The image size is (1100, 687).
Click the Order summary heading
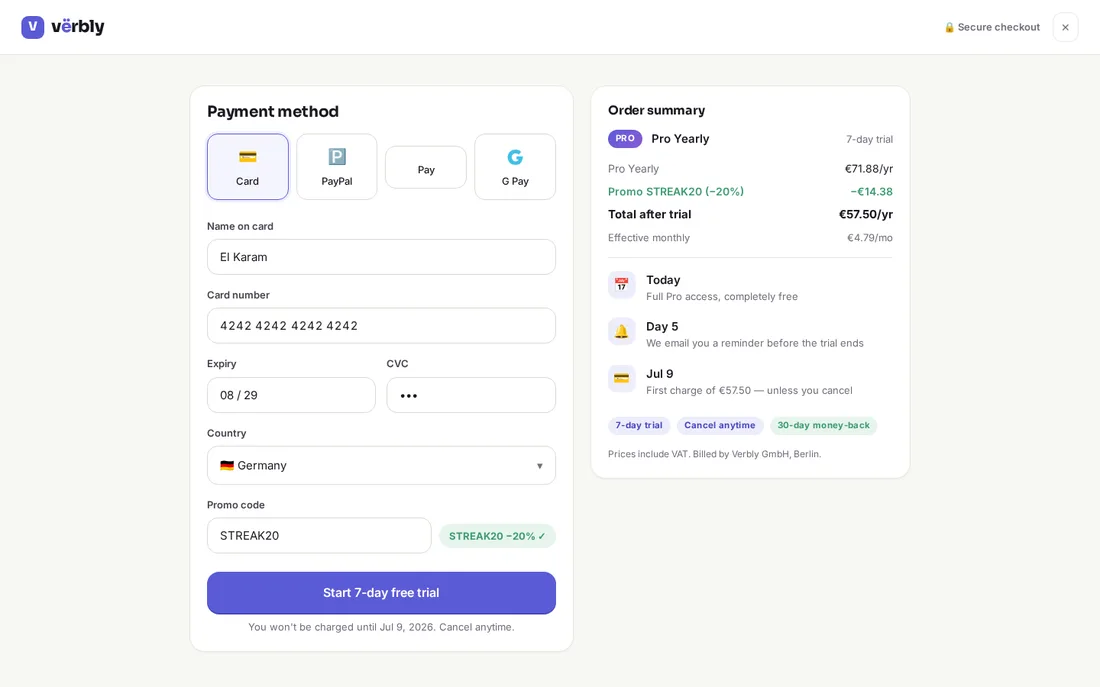pos(657,110)
